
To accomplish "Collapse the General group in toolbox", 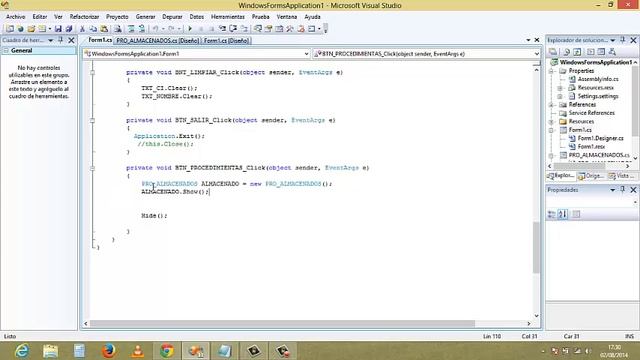I will 6,51.
